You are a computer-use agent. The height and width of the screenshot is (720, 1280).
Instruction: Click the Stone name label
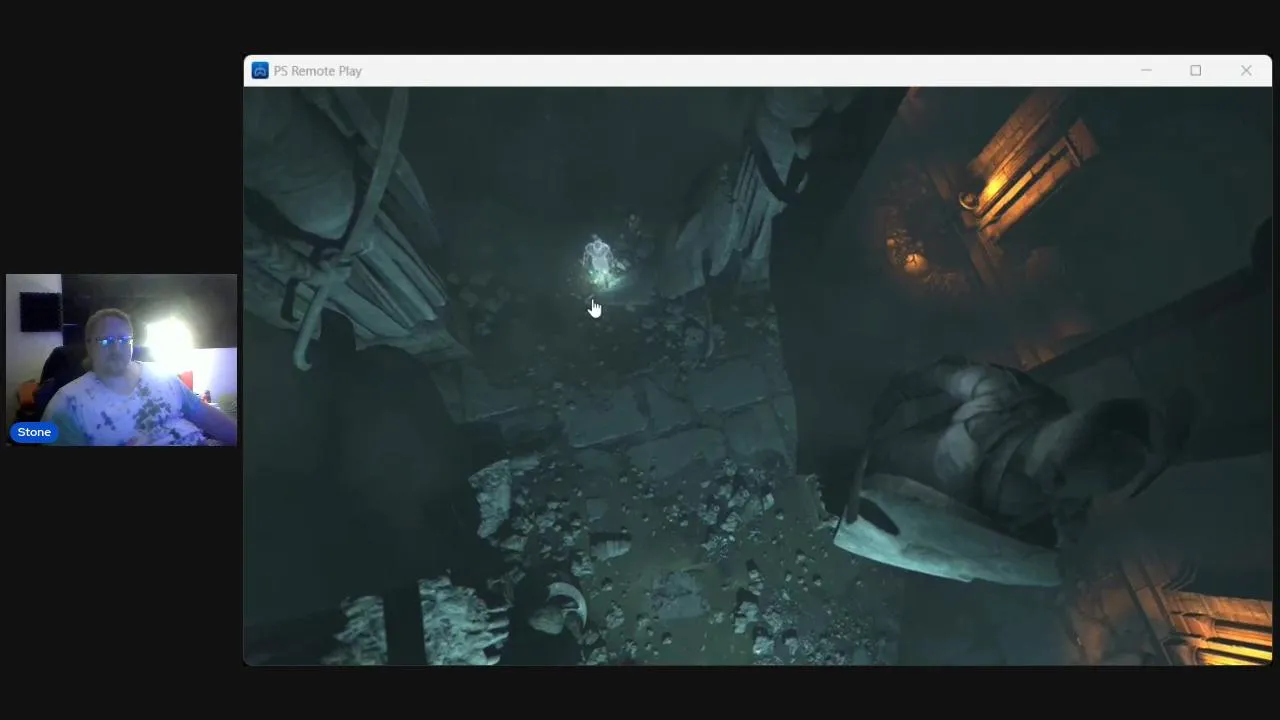[34, 432]
